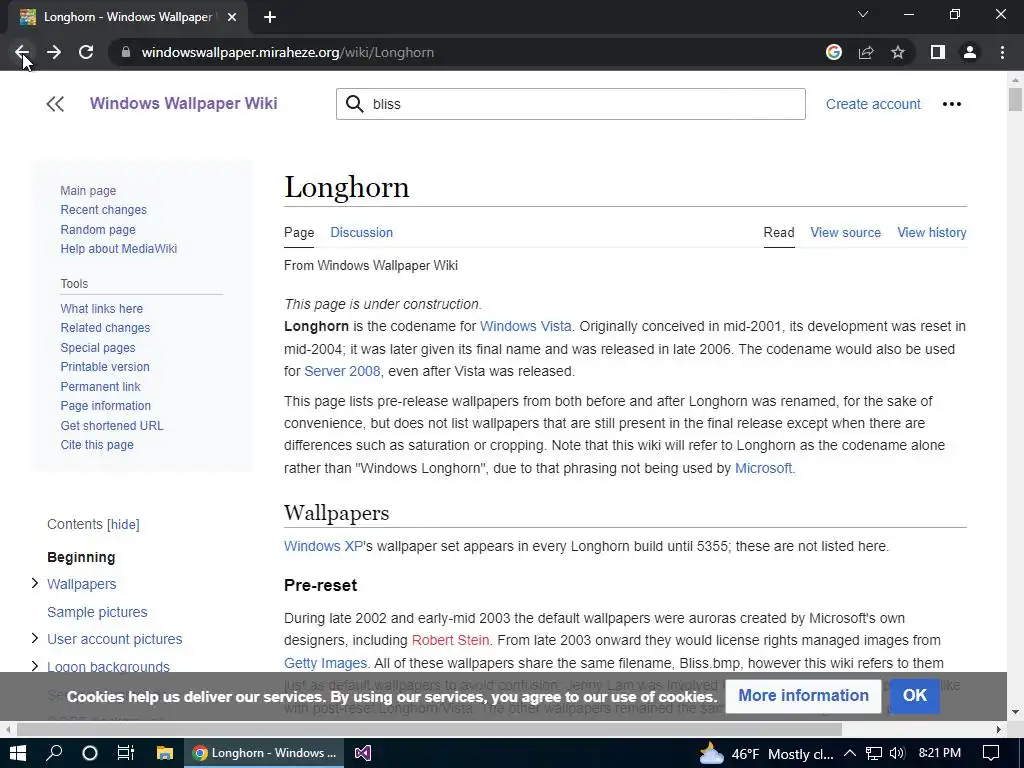This screenshot has width=1024, height=768.
Task: Open Task View on taskbar
Action: pyautogui.click(x=125, y=753)
